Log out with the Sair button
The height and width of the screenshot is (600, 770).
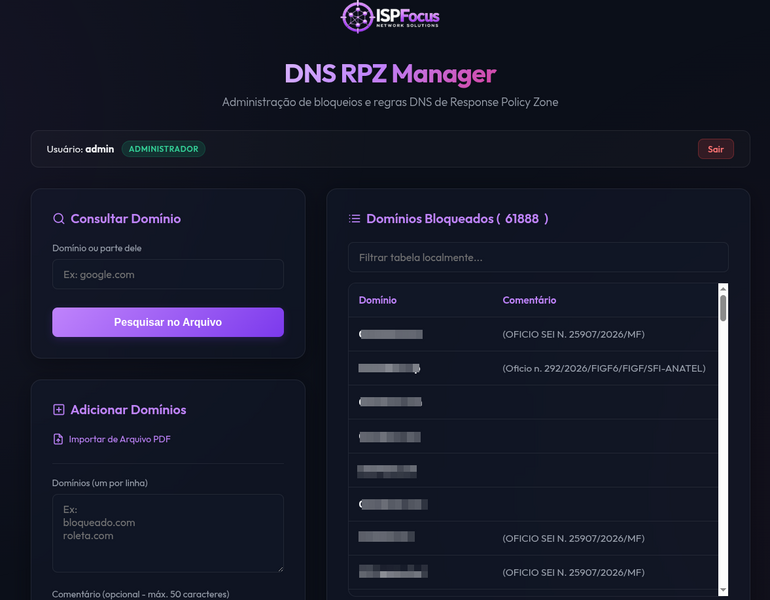coord(715,149)
